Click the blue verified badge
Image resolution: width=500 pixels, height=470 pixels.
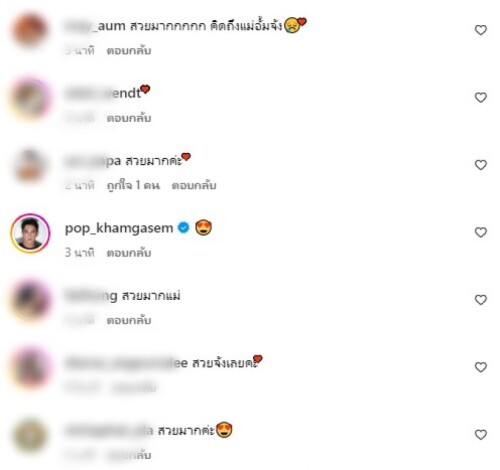[x=183, y=228]
